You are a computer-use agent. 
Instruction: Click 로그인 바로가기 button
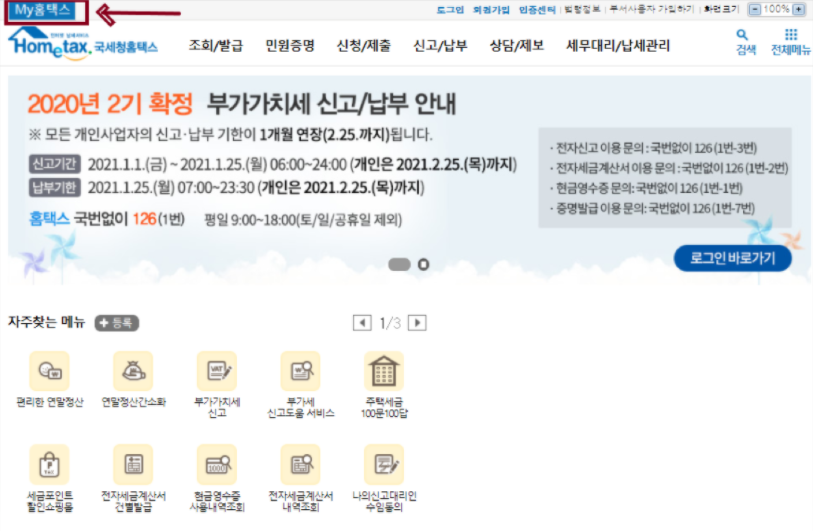pos(733,258)
